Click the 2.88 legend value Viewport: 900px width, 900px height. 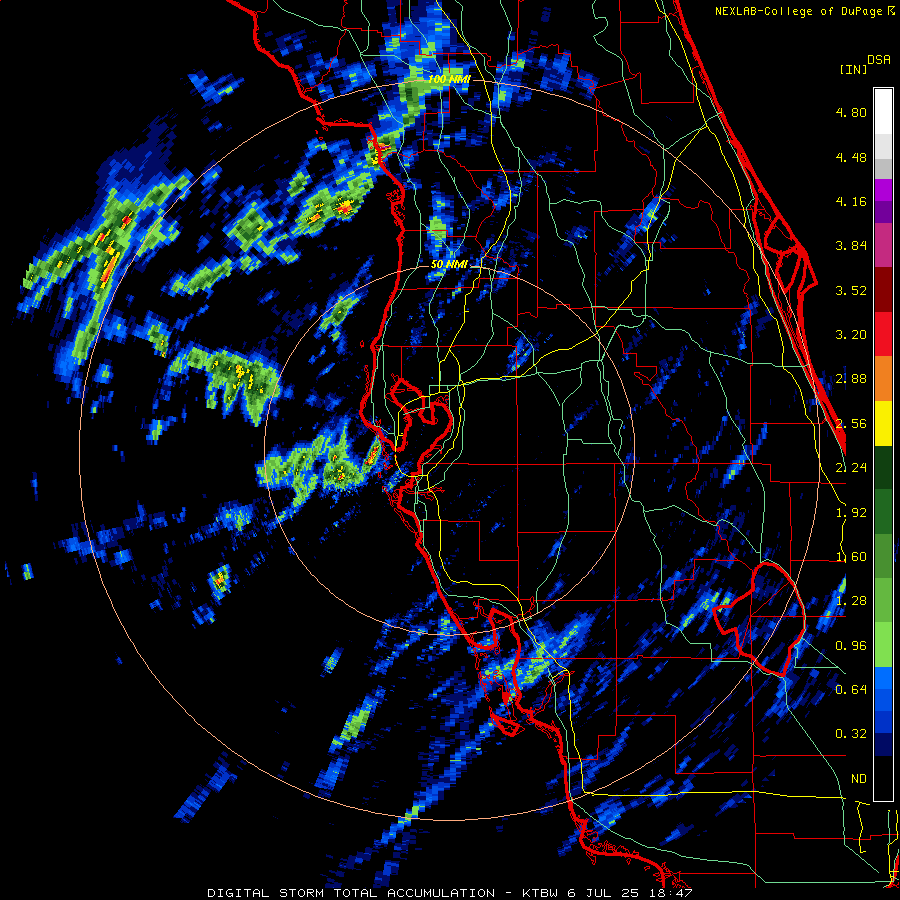[851, 379]
